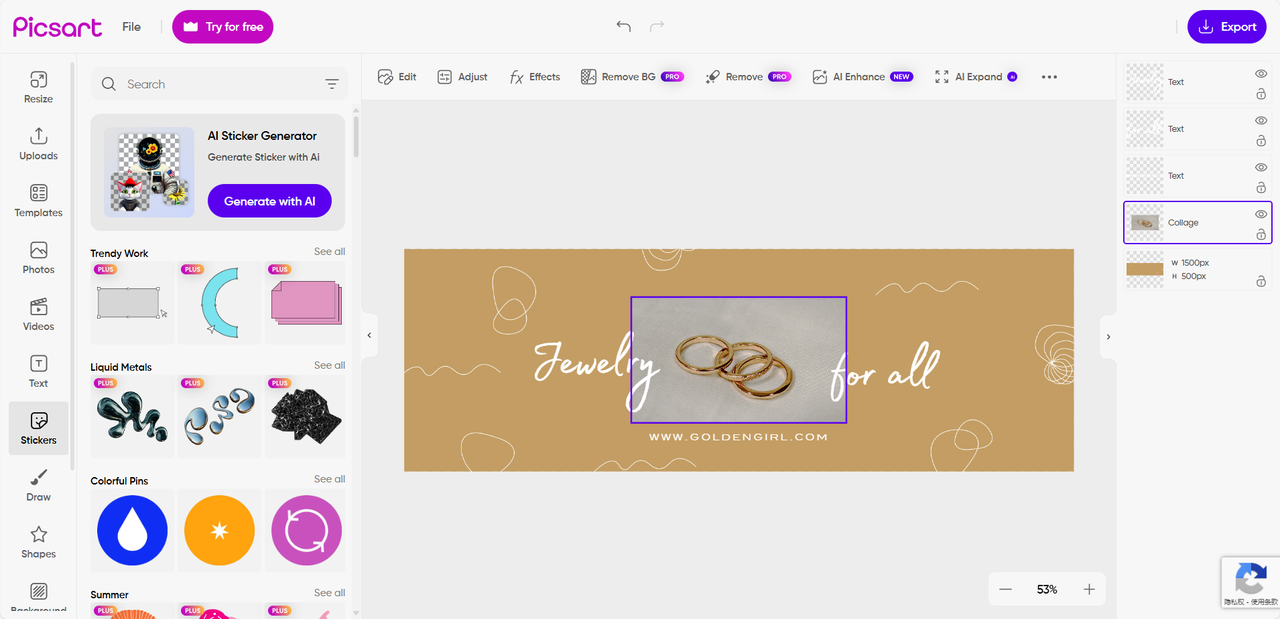Open the File menu
Screen dimensions: 1280x619
tap(131, 27)
